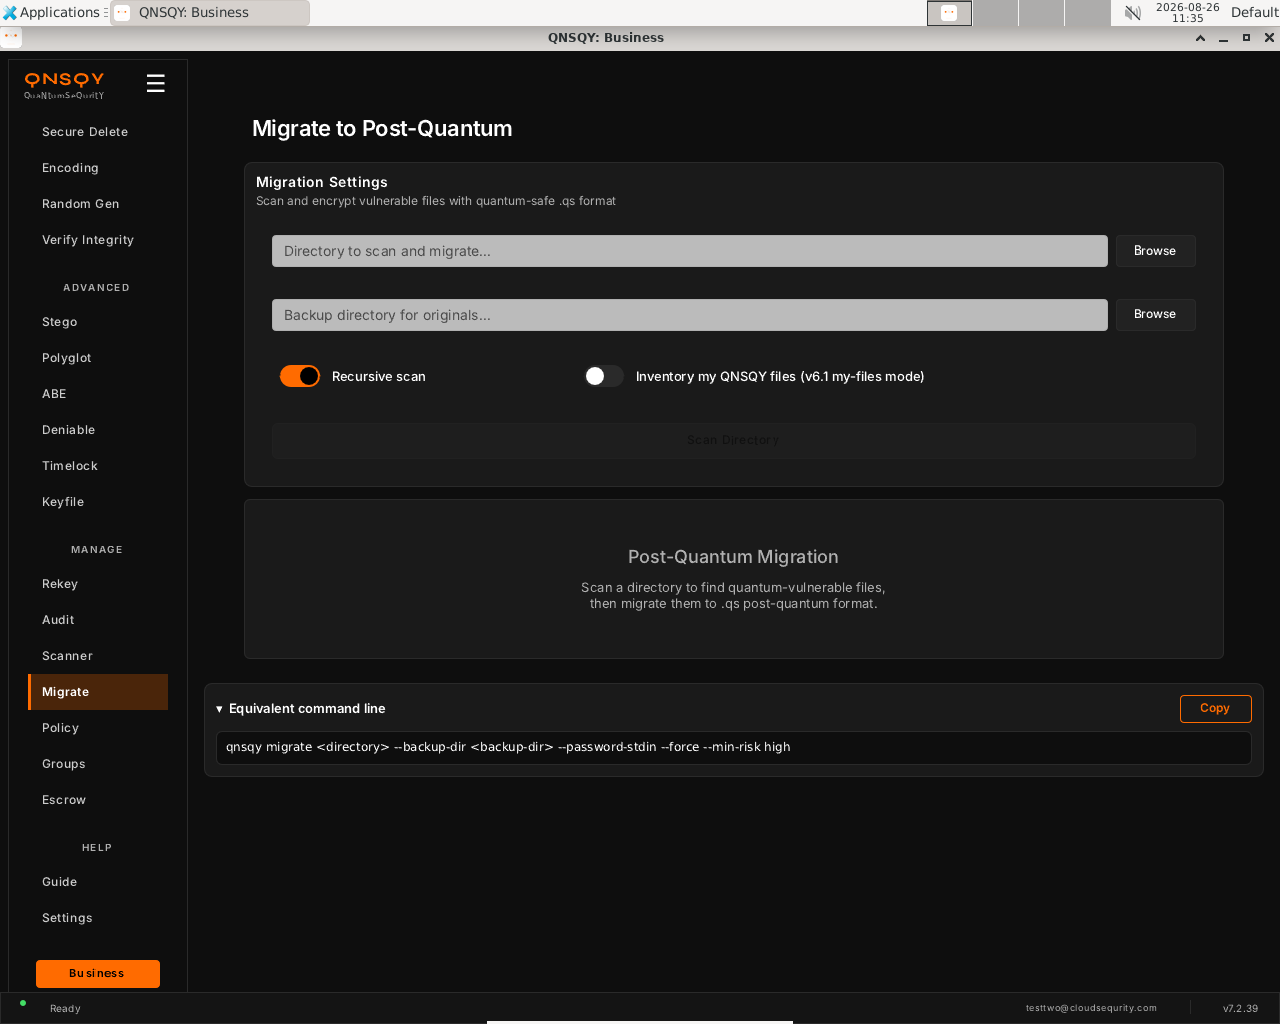Click the Scan Directory button
Viewport: 1280px width, 1024px height.
pos(733,440)
